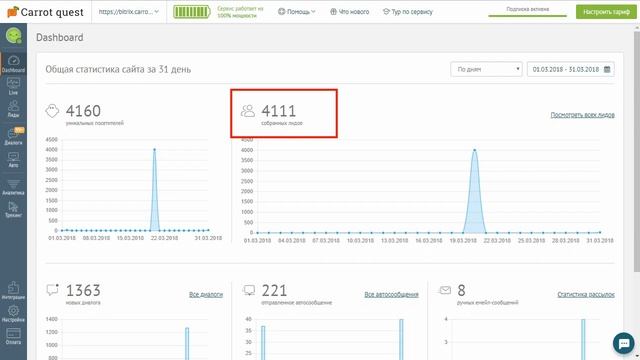Image resolution: width=640 pixels, height=360 pixels.
Task: Open the chat widget button
Action: pos(623,343)
